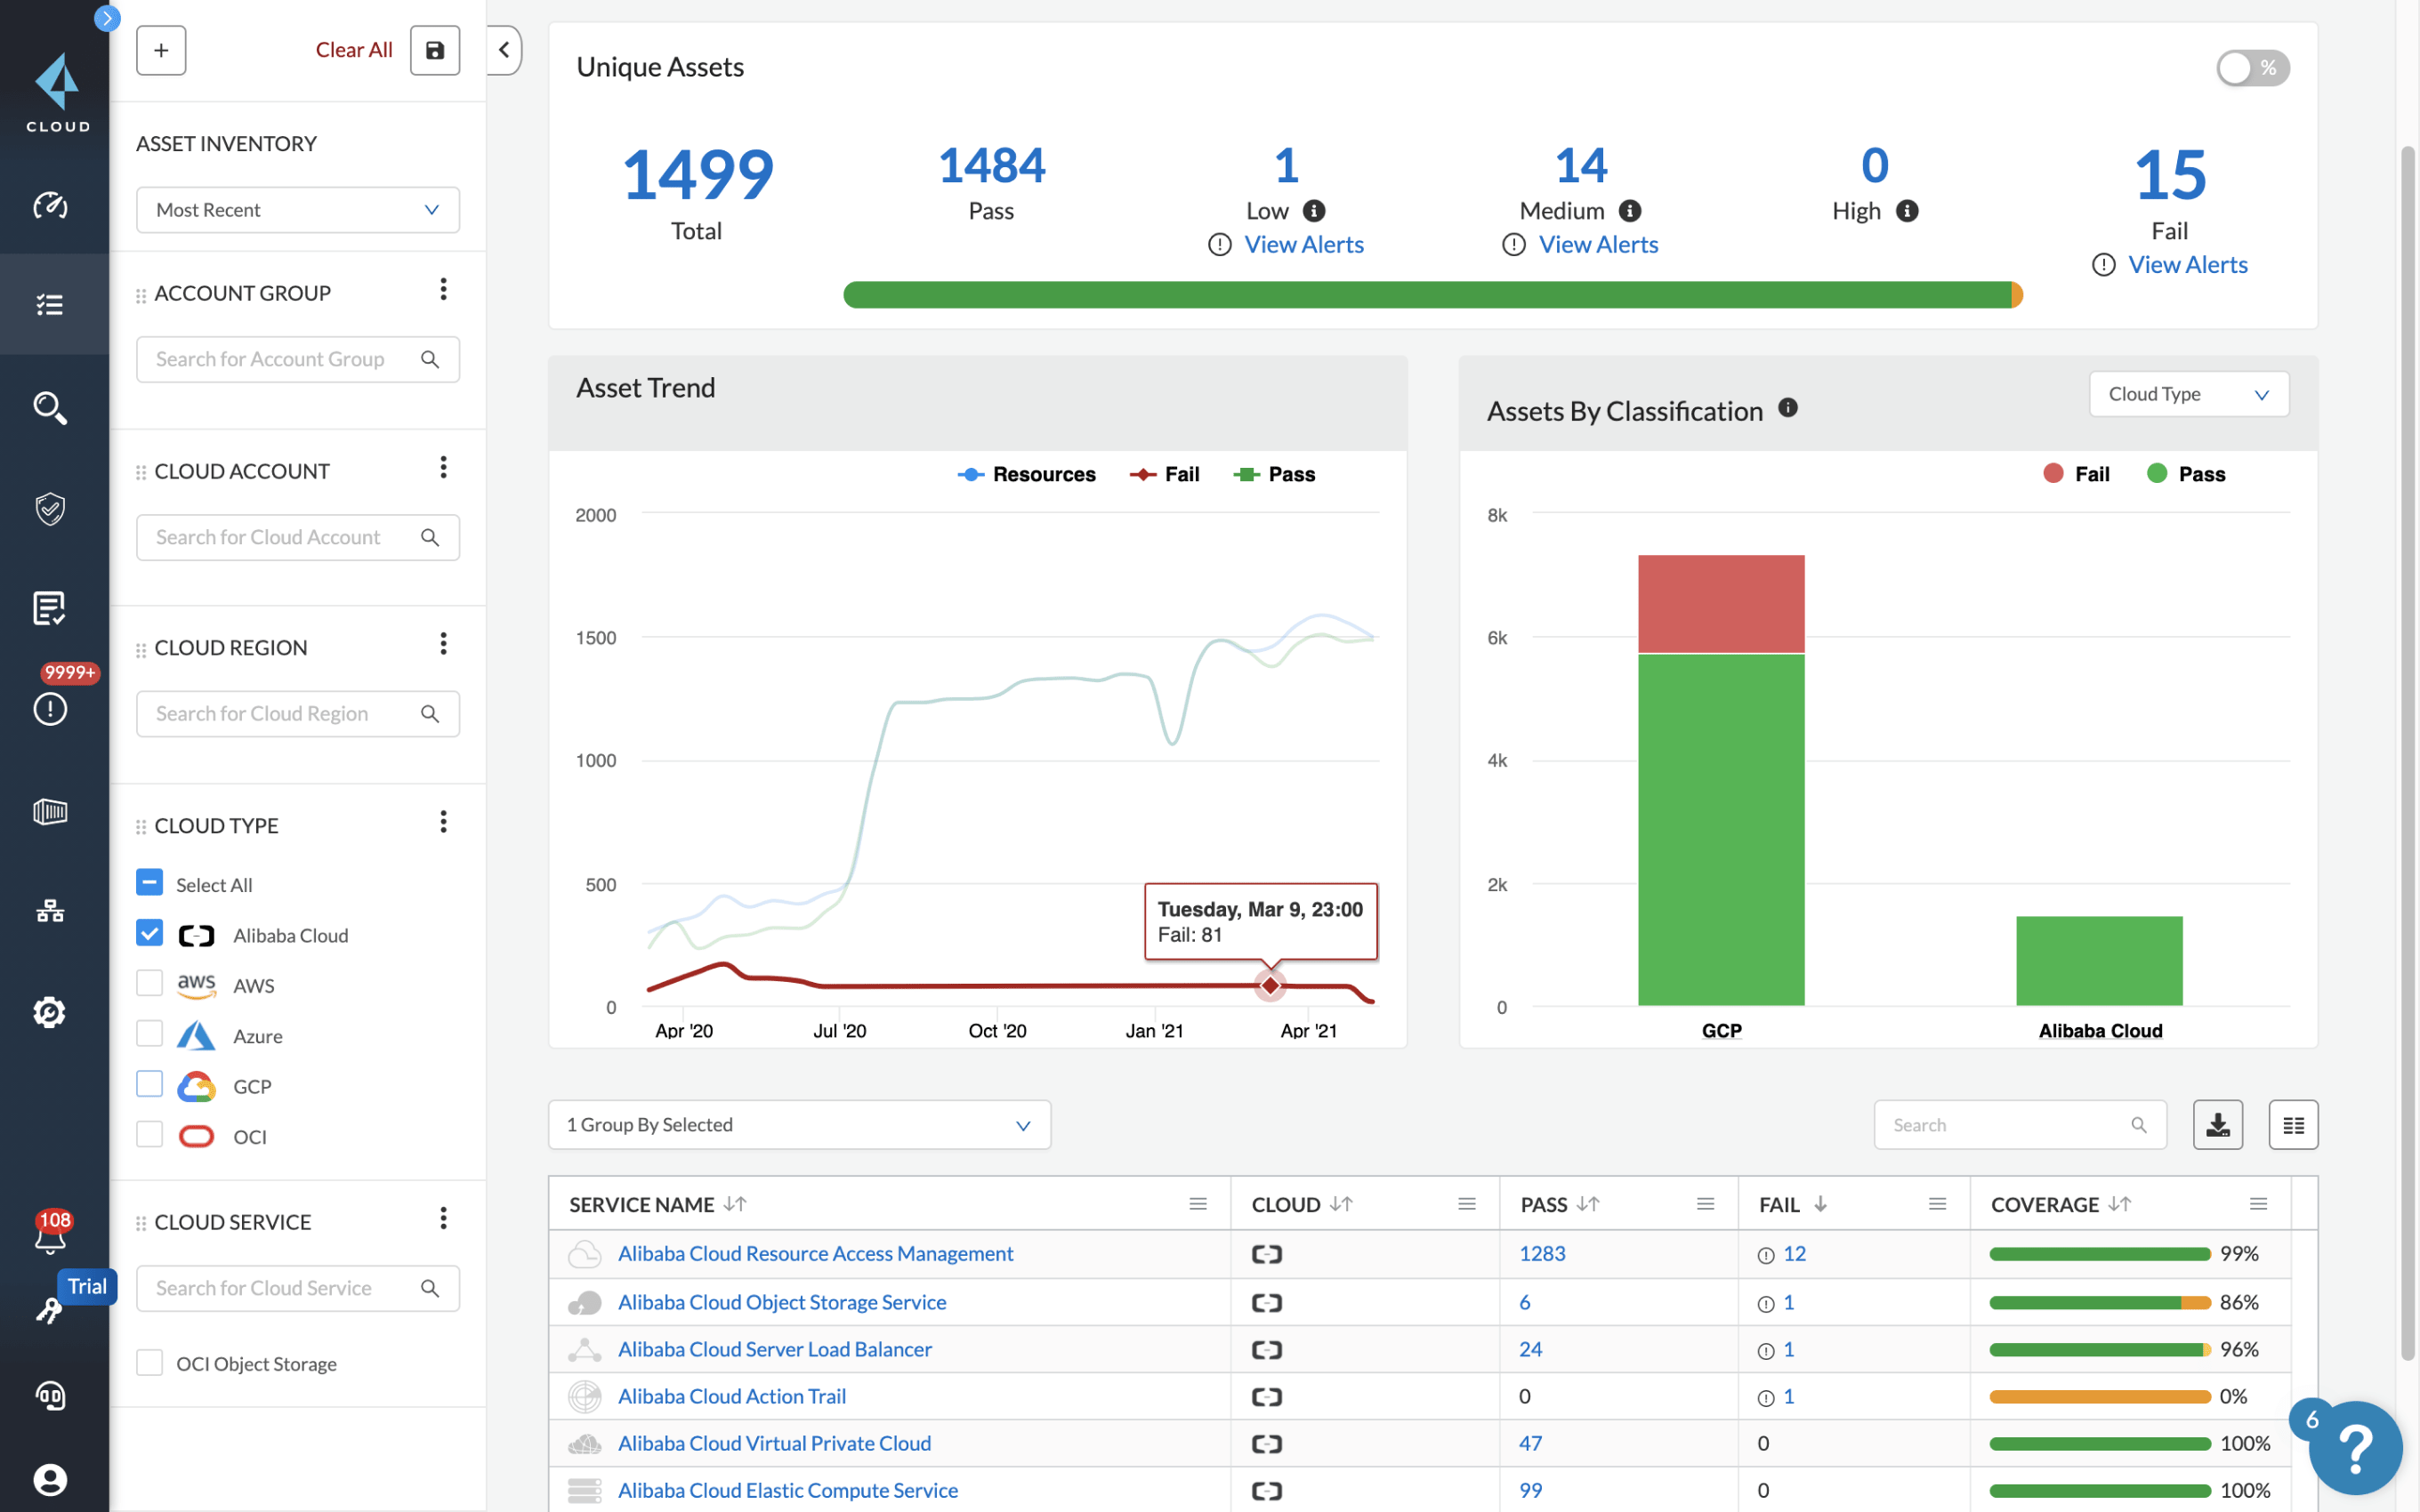Open the 1 Group By Selected dropdown
The image size is (2420, 1512).
(798, 1125)
